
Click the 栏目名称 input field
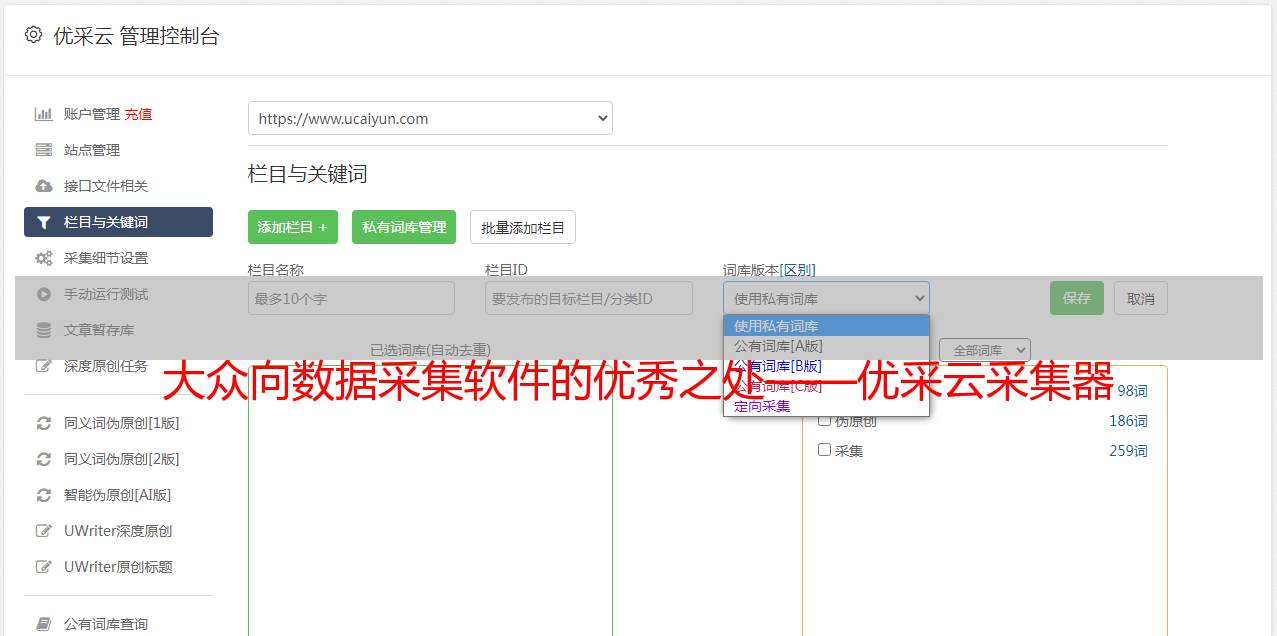coord(351,298)
